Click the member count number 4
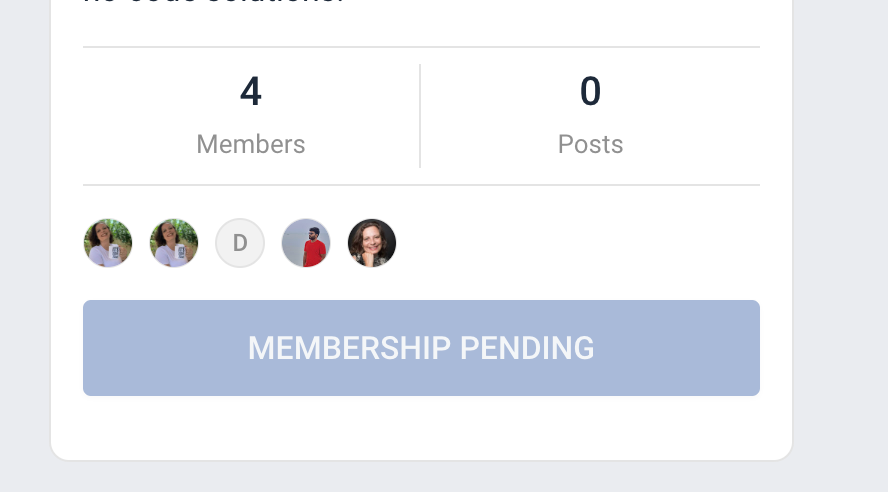 251,91
